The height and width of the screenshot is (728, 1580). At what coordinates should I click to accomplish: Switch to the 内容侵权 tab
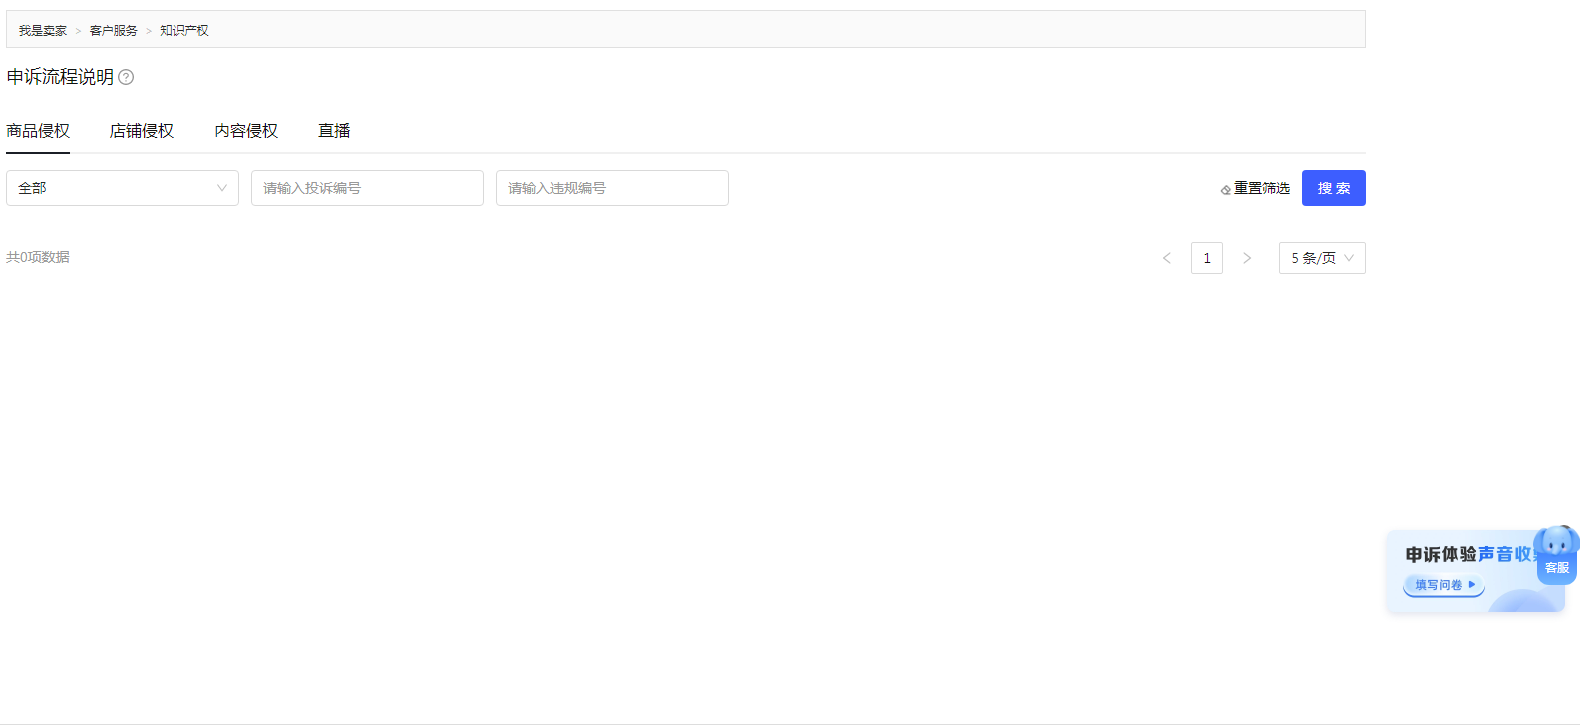(246, 131)
